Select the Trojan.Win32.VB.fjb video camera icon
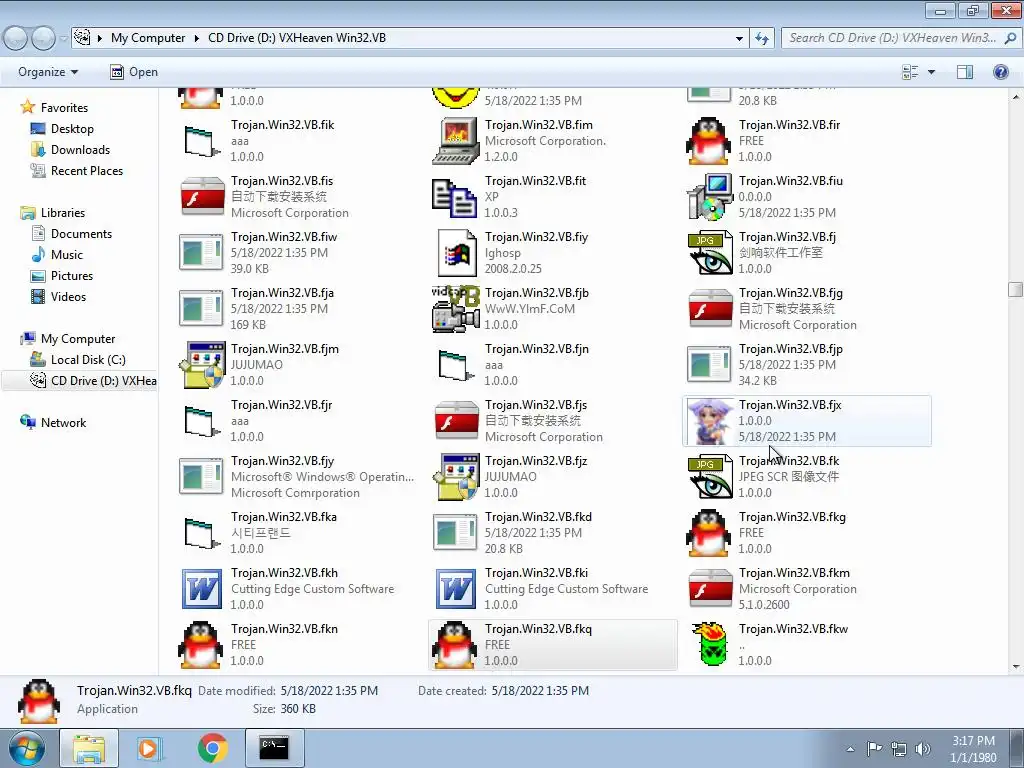Image resolution: width=1024 pixels, height=768 pixels. [x=455, y=309]
